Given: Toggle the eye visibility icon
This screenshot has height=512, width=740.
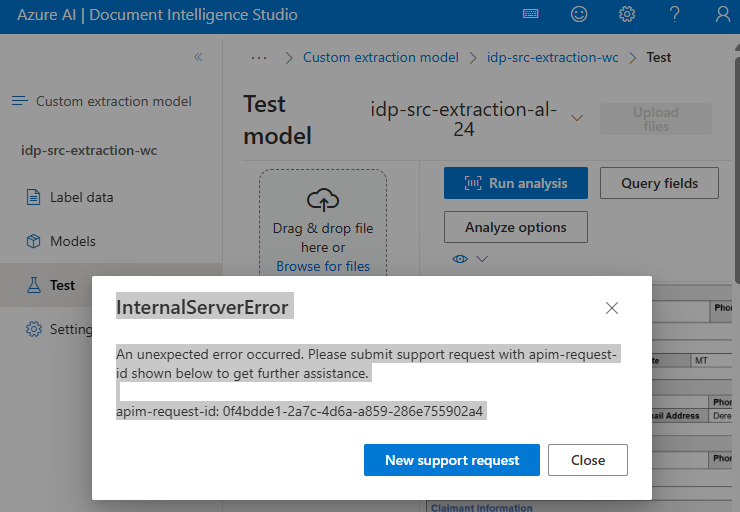Looking at the screenshot, I should point(460,259).
